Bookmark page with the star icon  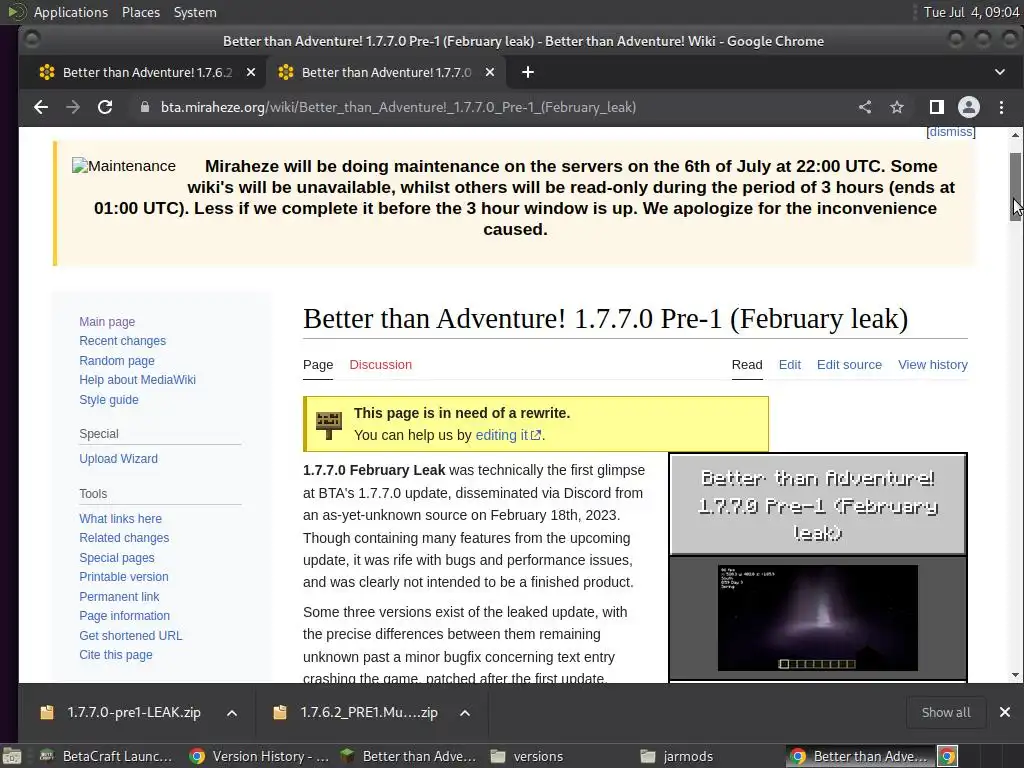click(x=897, y=107)
